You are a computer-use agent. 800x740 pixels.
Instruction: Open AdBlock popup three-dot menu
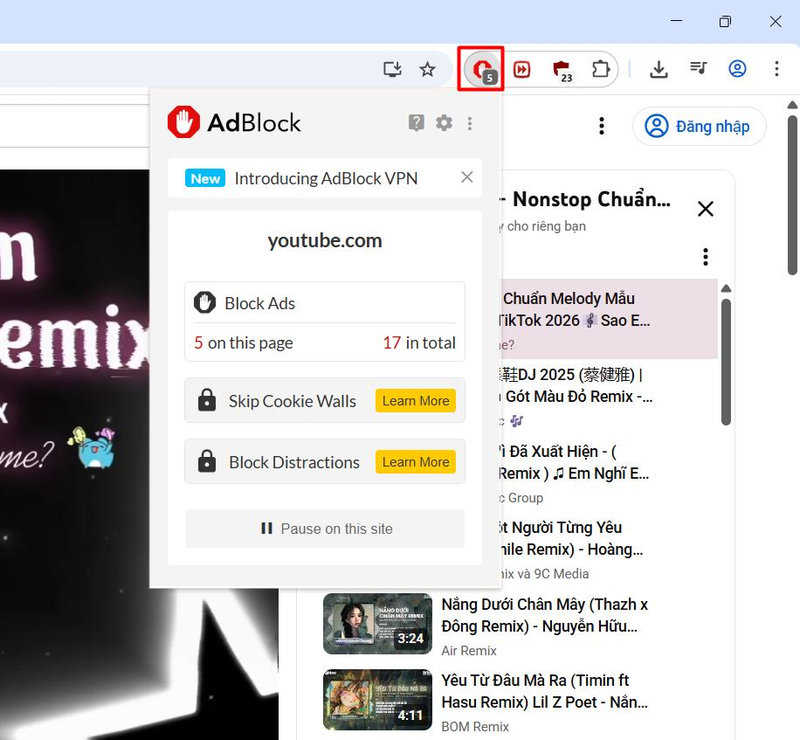(x=470, y=123)
